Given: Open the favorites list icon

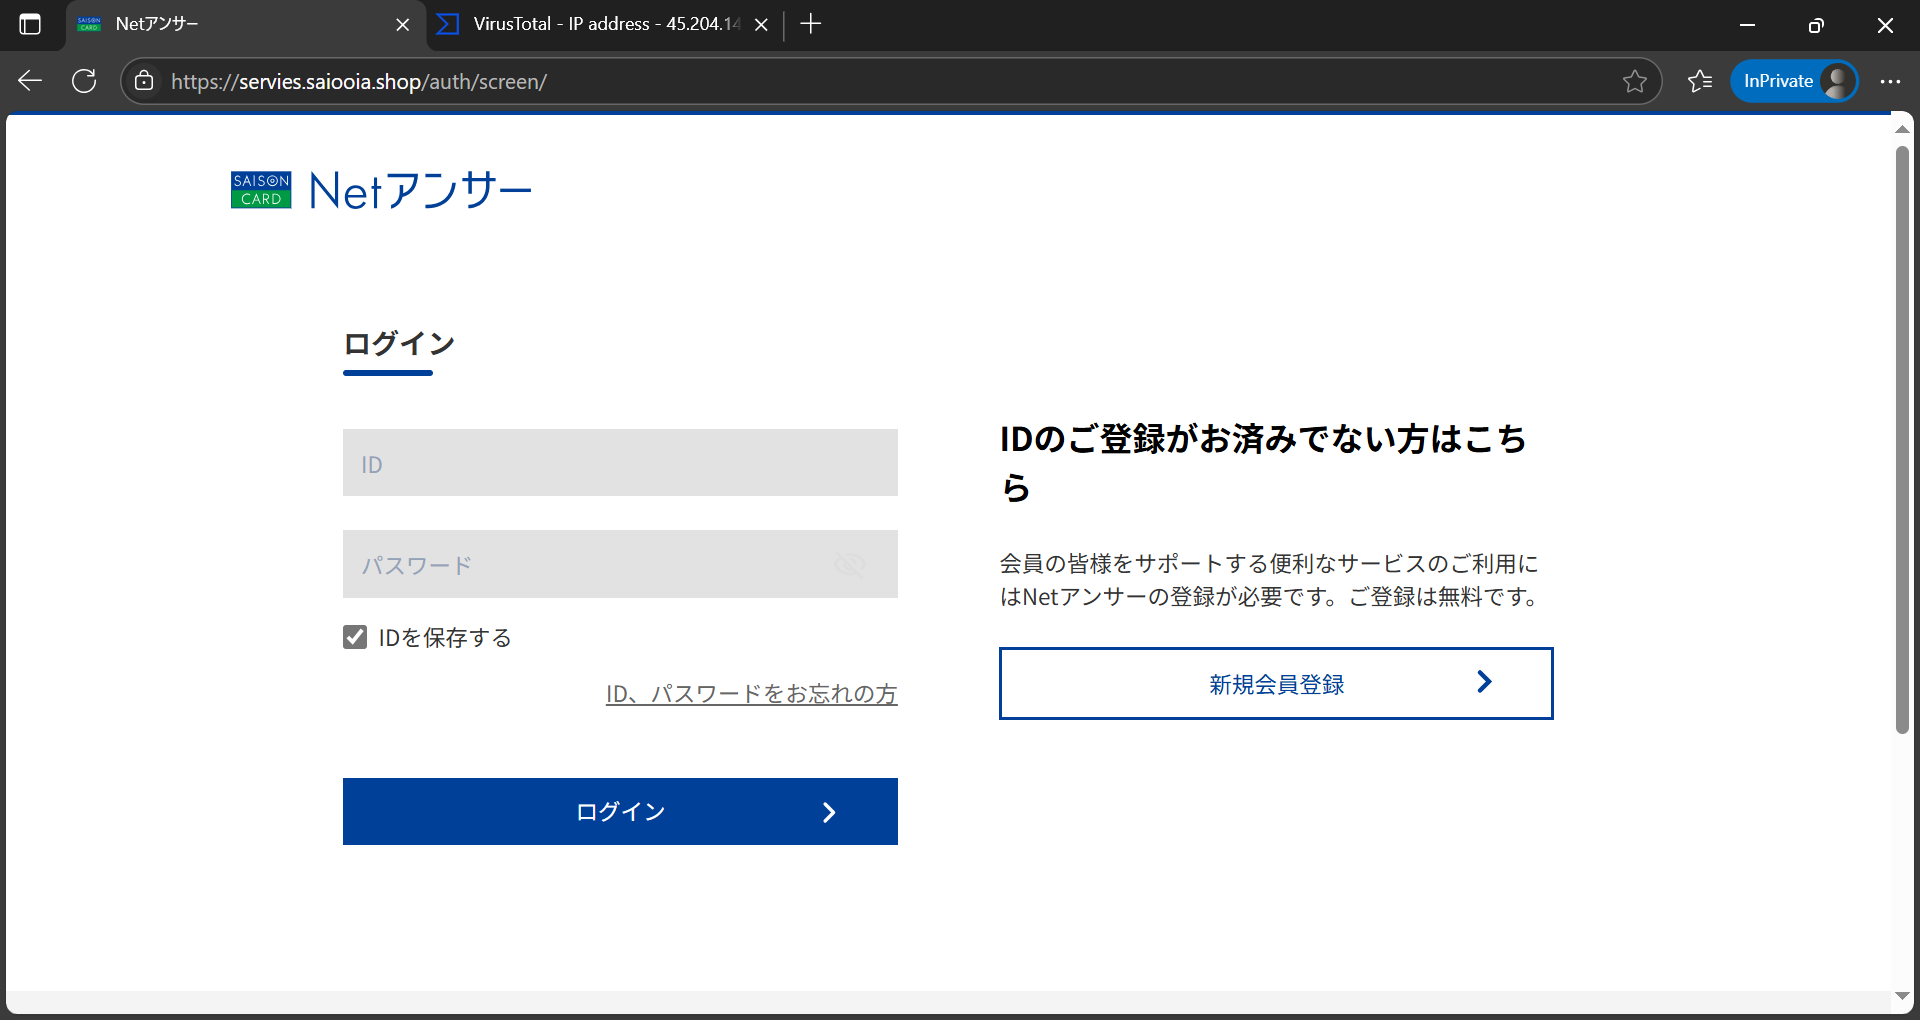Looking at the screenshot, I should (x=1700, y=81).
